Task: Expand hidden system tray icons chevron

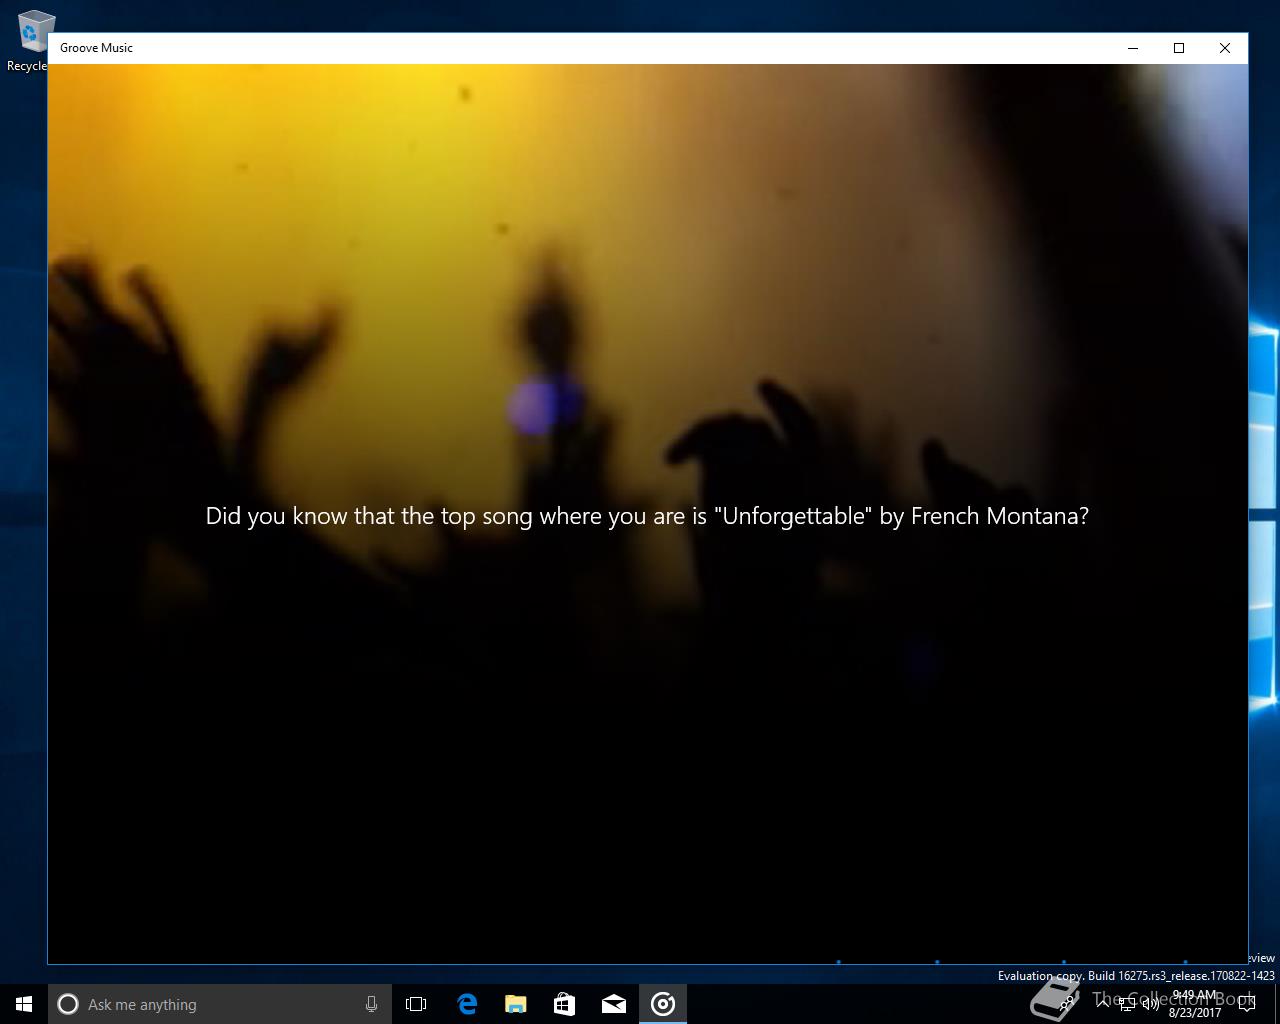Action: click(x=1103, y=1004)
